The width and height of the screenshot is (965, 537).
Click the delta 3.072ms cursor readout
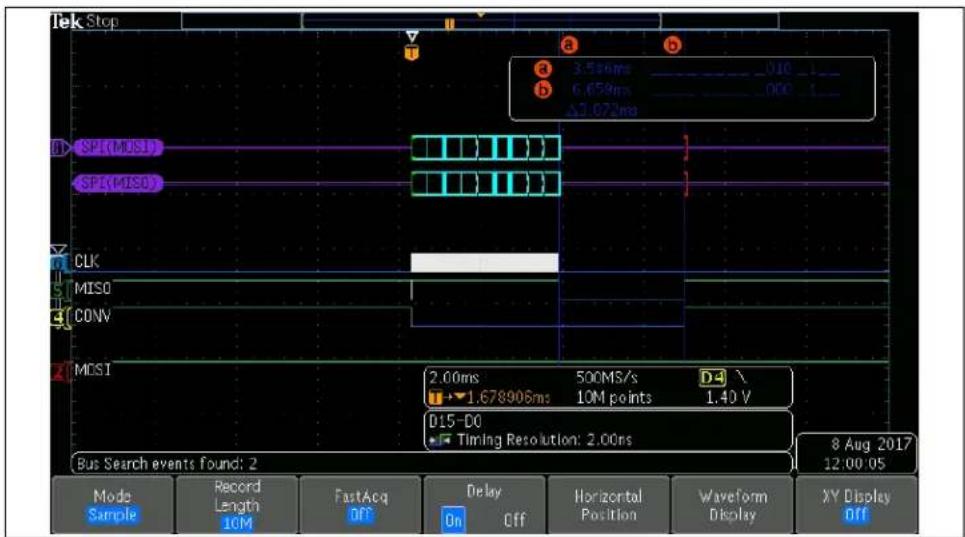601,110
